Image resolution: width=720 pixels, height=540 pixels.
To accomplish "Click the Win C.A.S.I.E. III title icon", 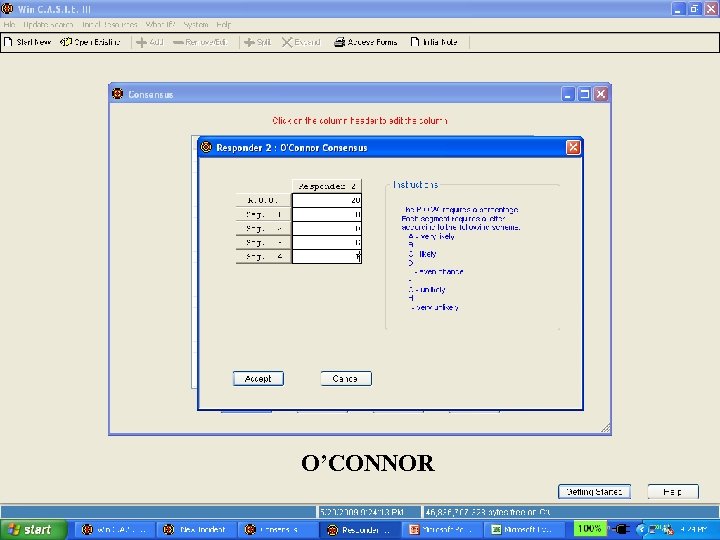I will 7,8.
